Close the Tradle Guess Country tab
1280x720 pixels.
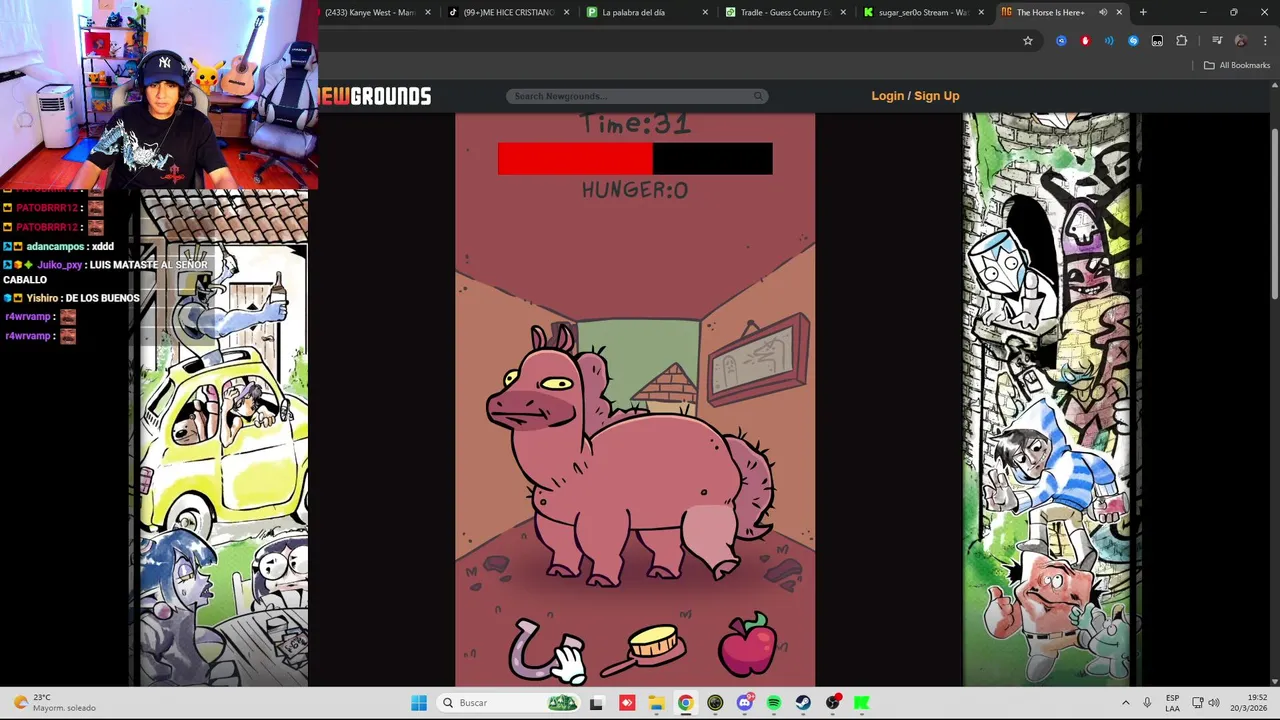coord(843,12)
